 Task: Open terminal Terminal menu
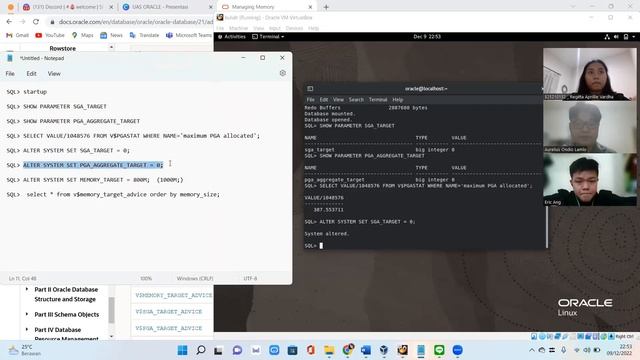378,100
